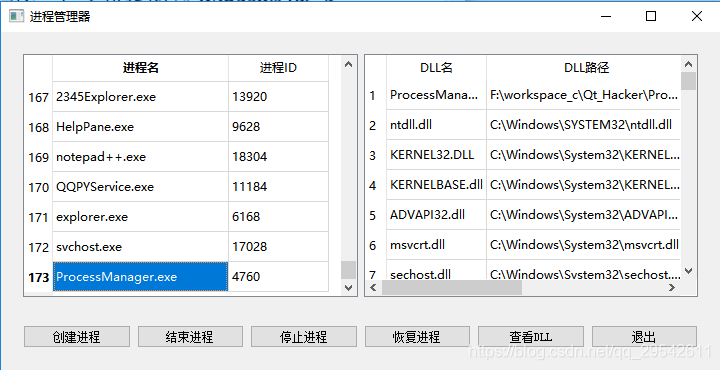Click the System32\ADVAPI... path cell
The image size is (720, 370).
584,214
